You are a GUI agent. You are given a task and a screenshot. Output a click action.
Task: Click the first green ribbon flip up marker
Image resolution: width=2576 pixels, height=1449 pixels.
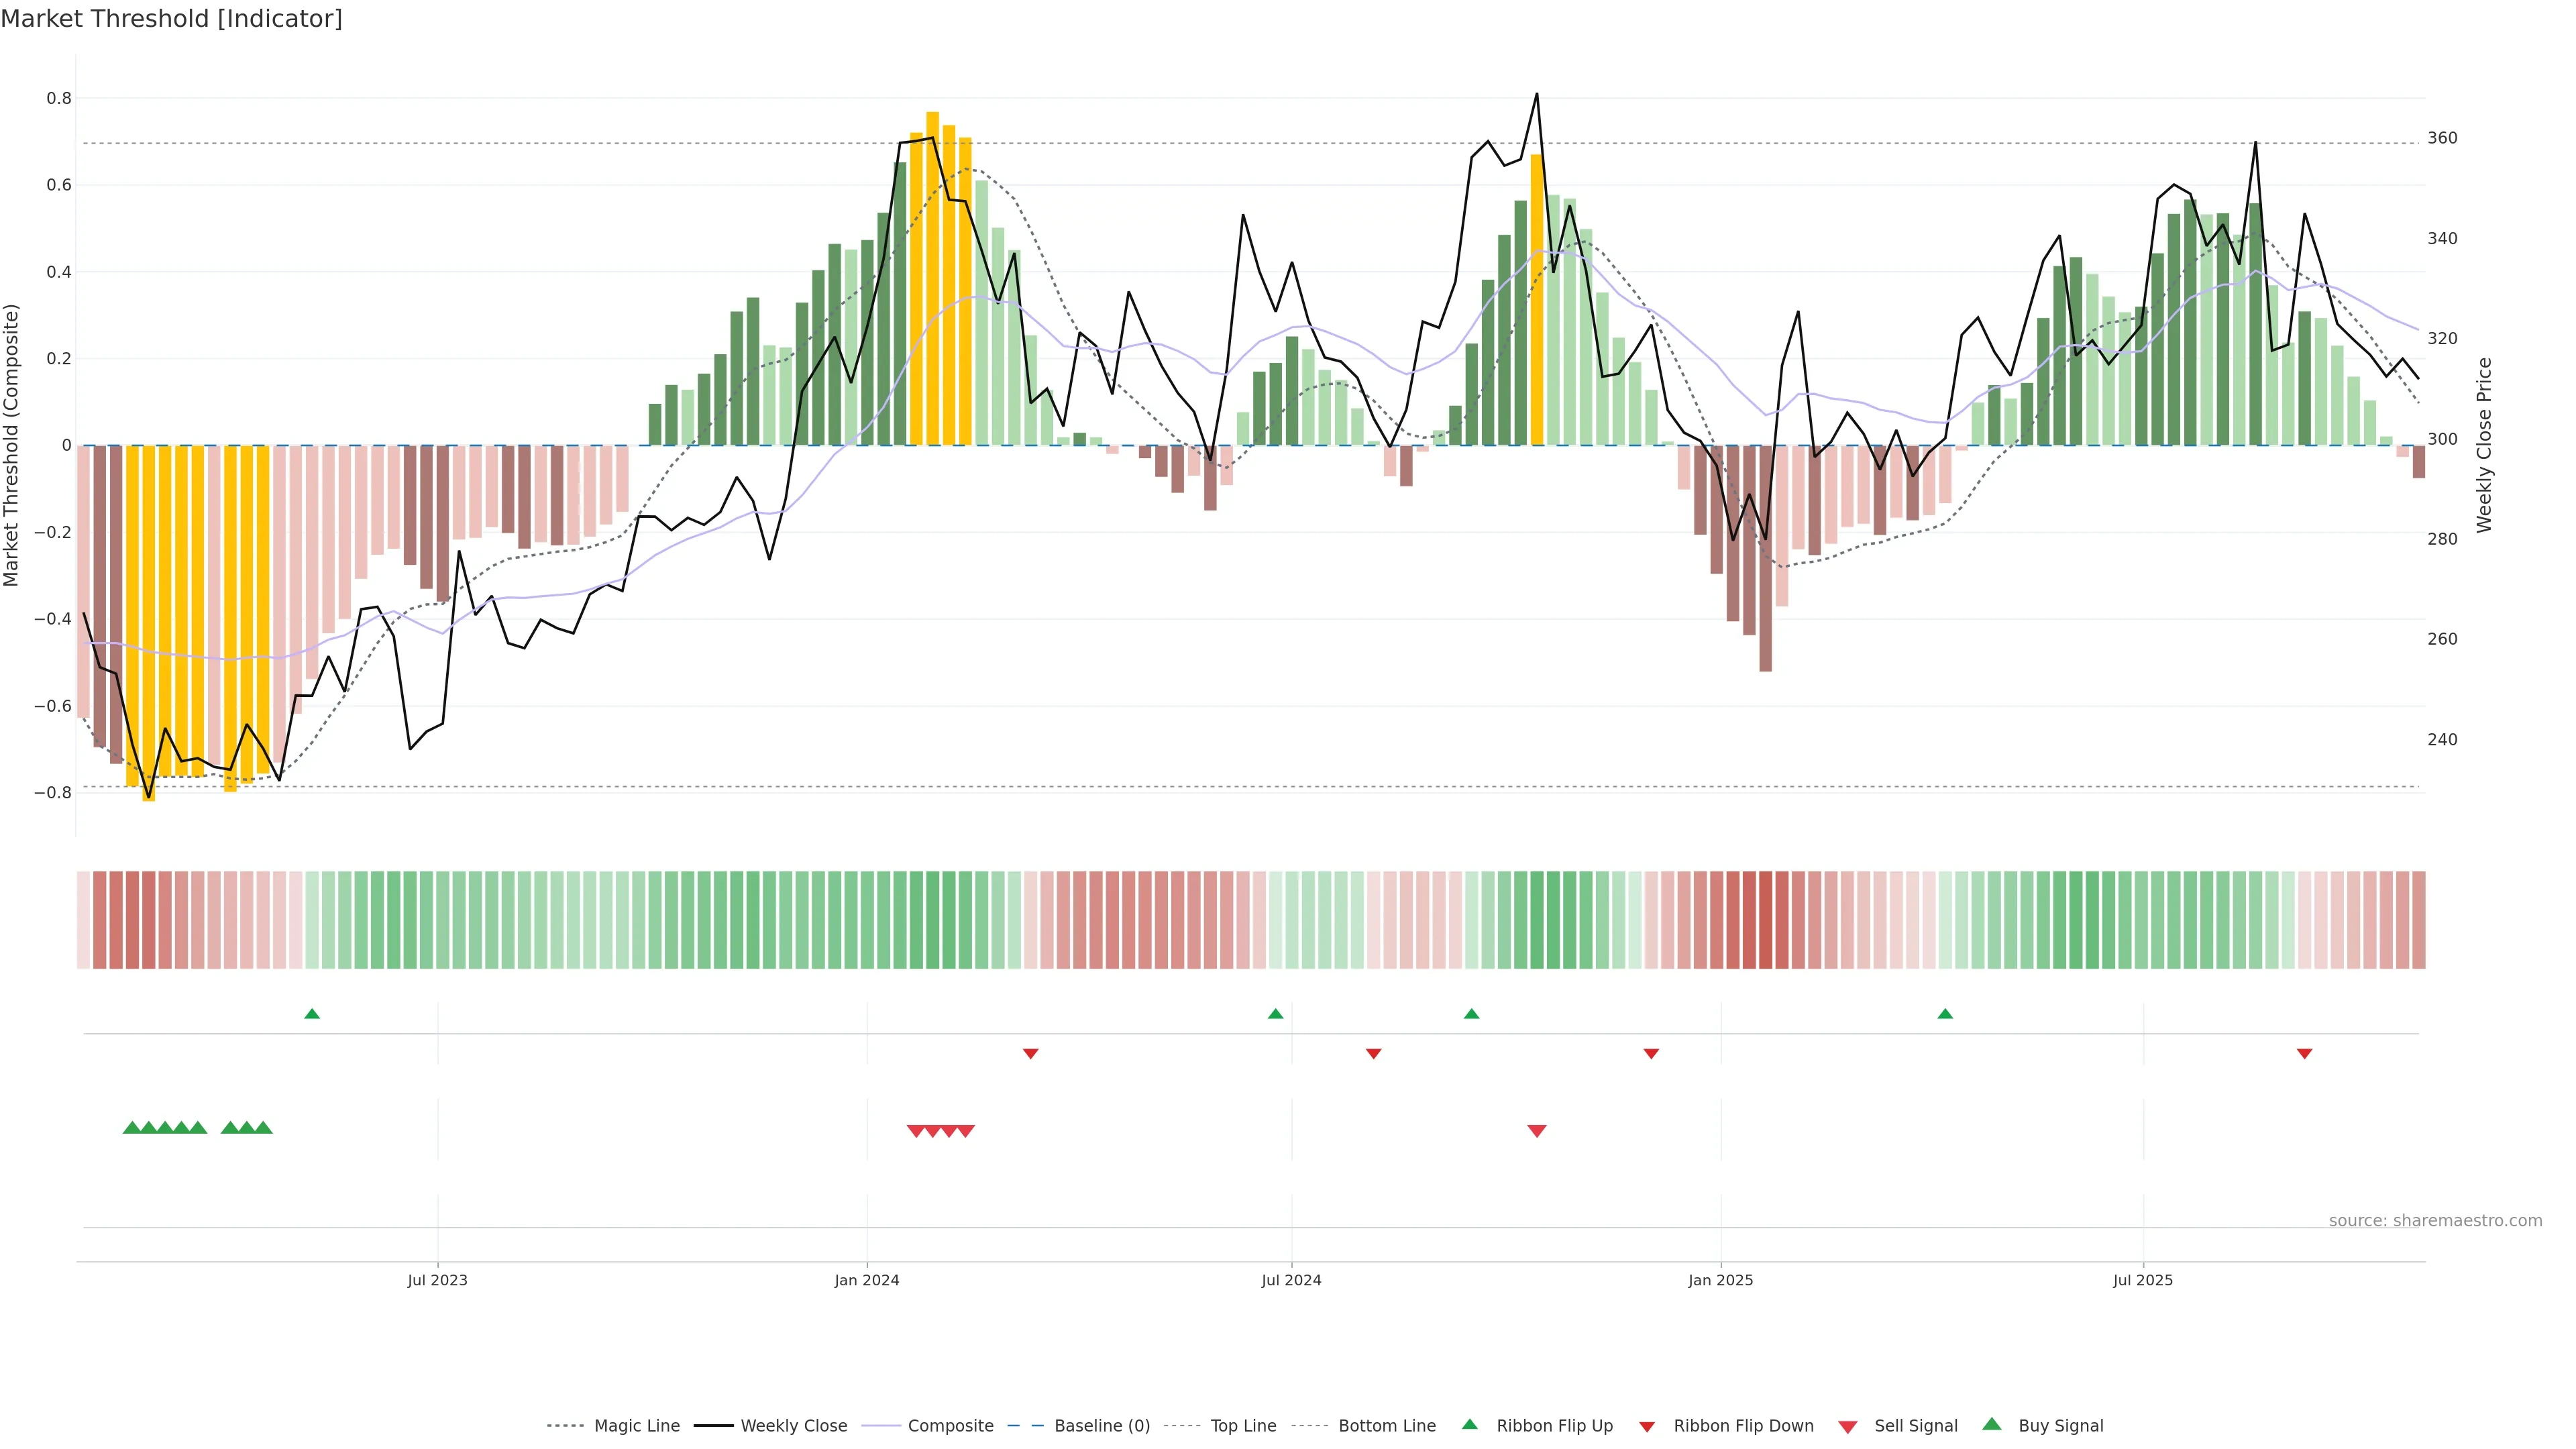(312, 1014)
